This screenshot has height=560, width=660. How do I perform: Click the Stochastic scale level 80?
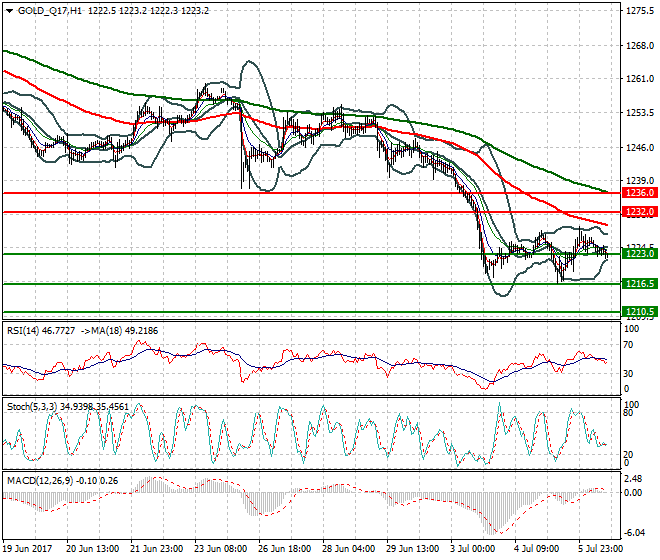[x=628, y=413]
